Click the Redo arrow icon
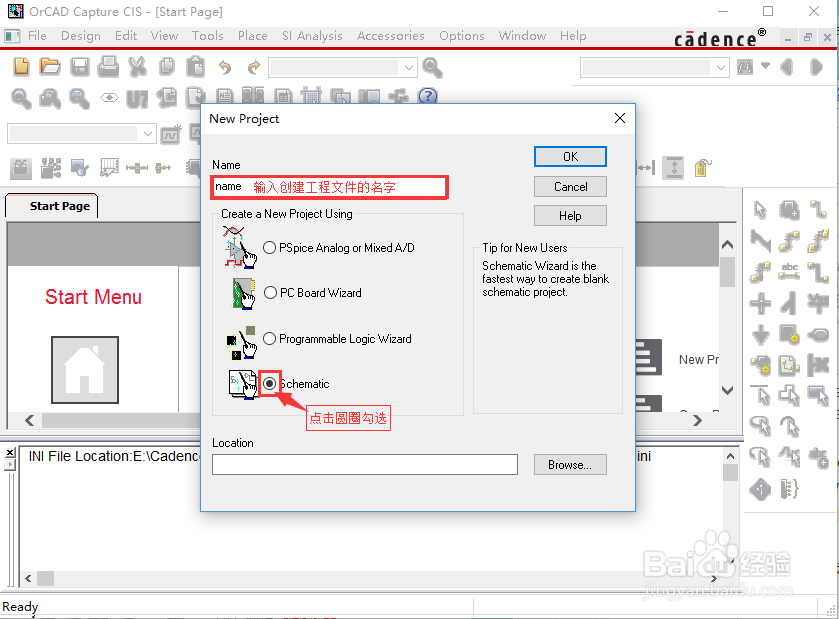Image resolution: width=839 pixels, height=619 pixels. tap(254, 67)
